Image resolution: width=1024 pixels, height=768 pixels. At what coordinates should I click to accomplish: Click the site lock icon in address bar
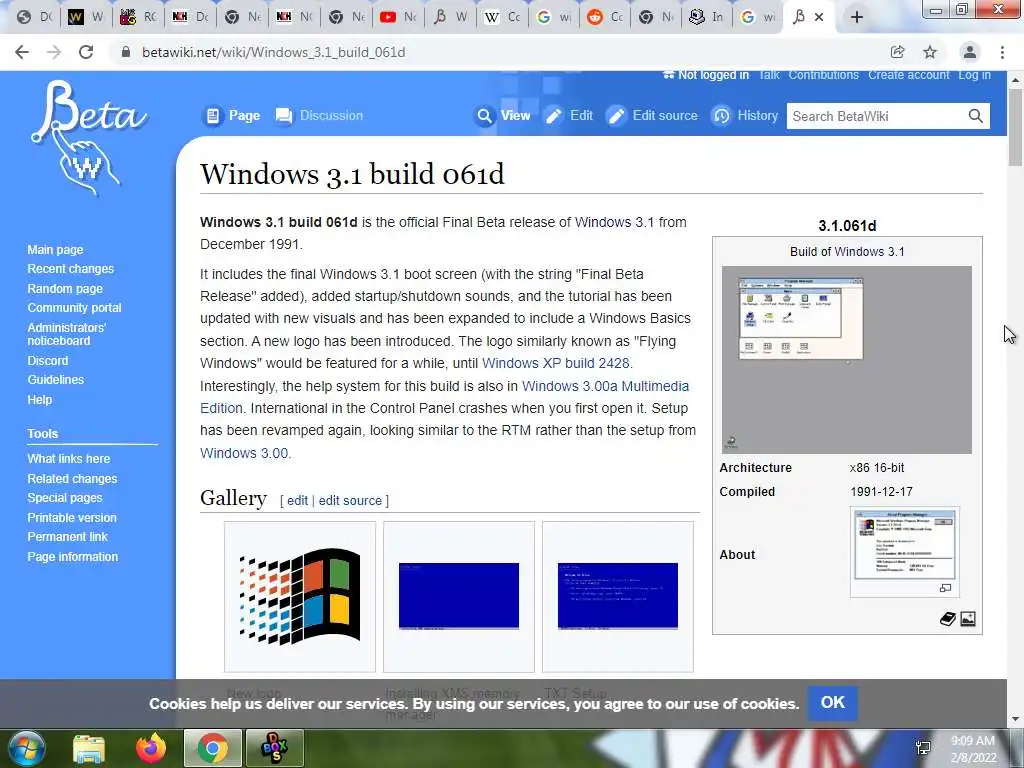coord(126,52)
